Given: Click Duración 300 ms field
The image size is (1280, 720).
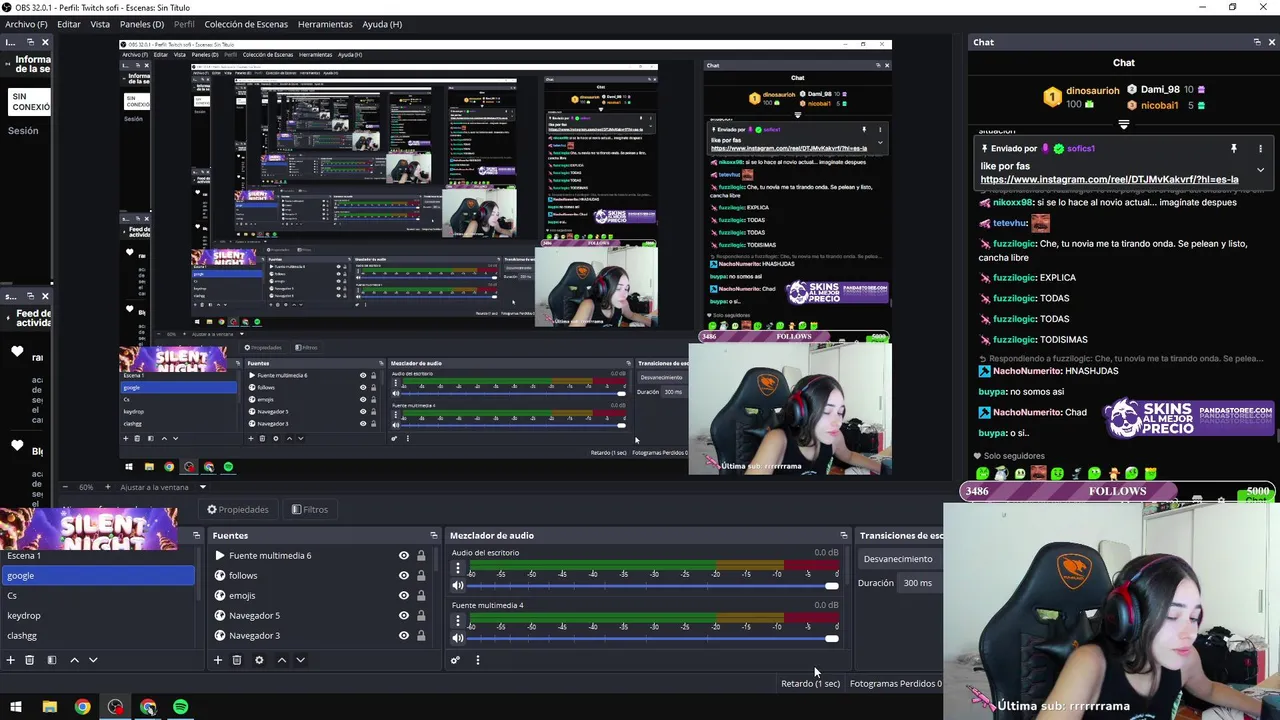Looking at the screenshot, I should (x=920, y=583).
